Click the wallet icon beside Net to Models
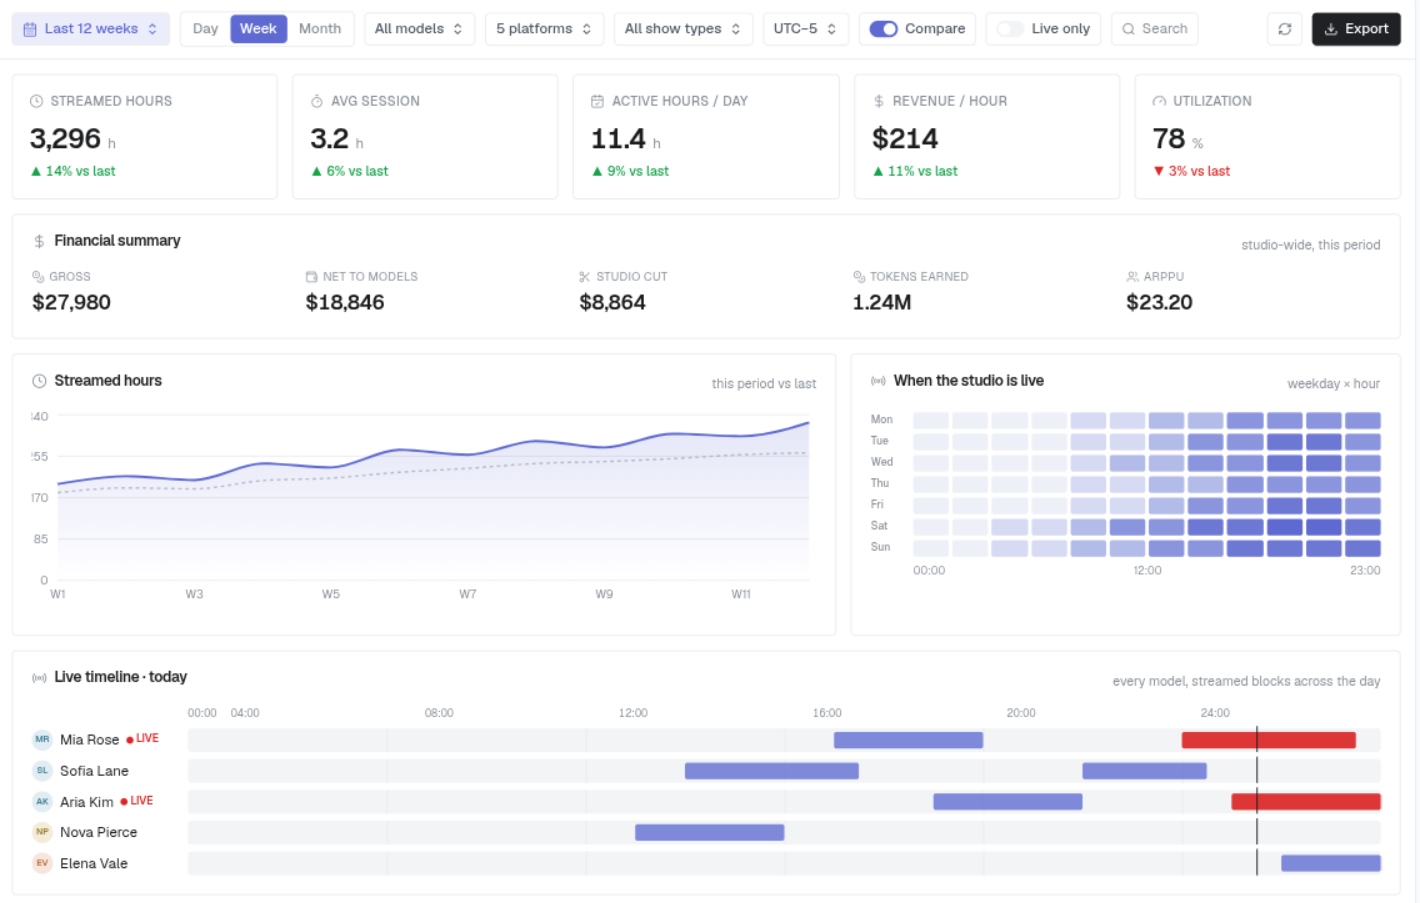This screenshot has width=1420, height=903. pos(312,277)
